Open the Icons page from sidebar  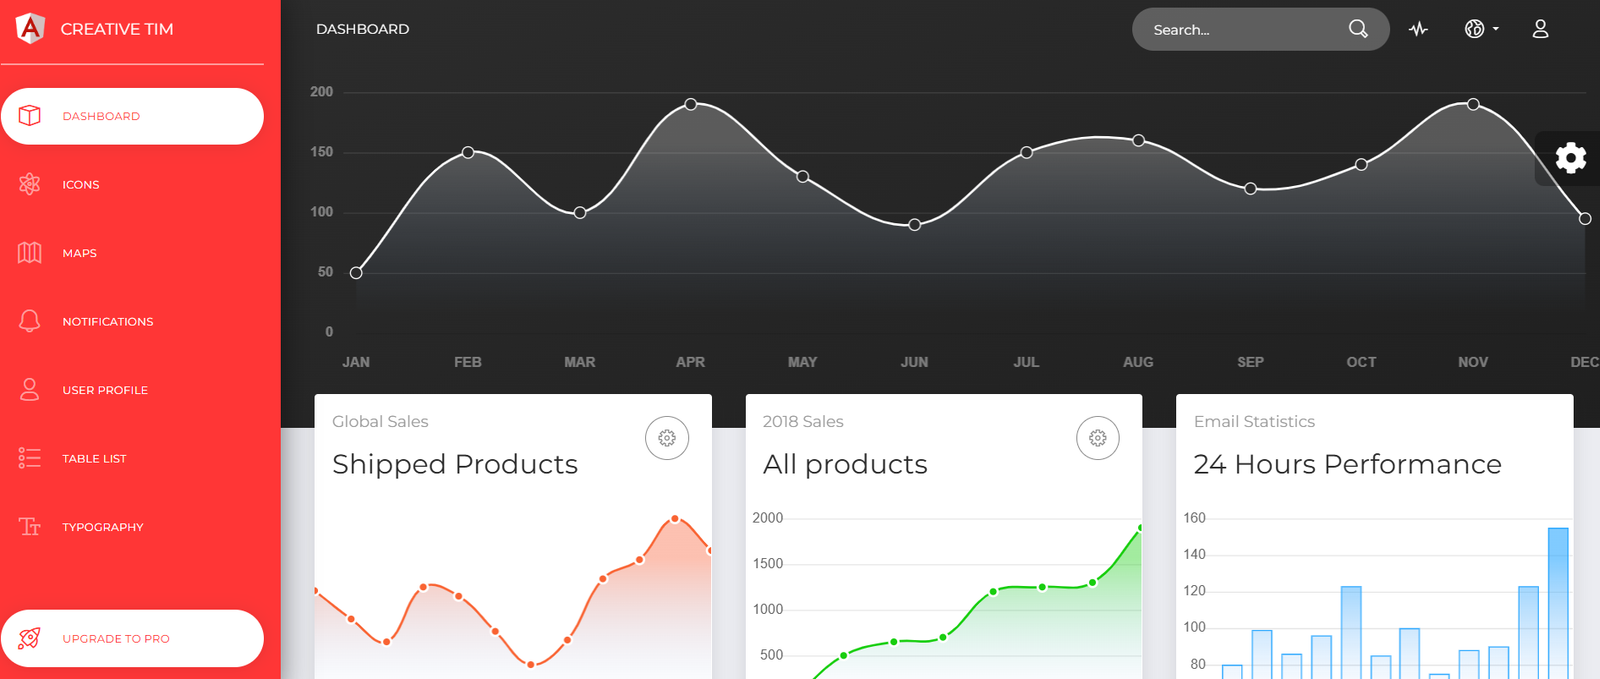click(x=132, y=185)
